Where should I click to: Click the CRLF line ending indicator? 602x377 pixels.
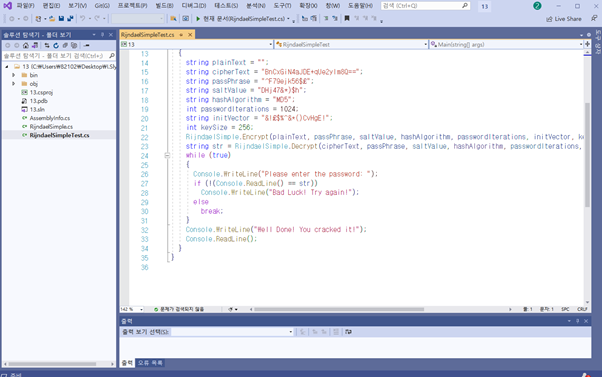click(x=582, y=309)
